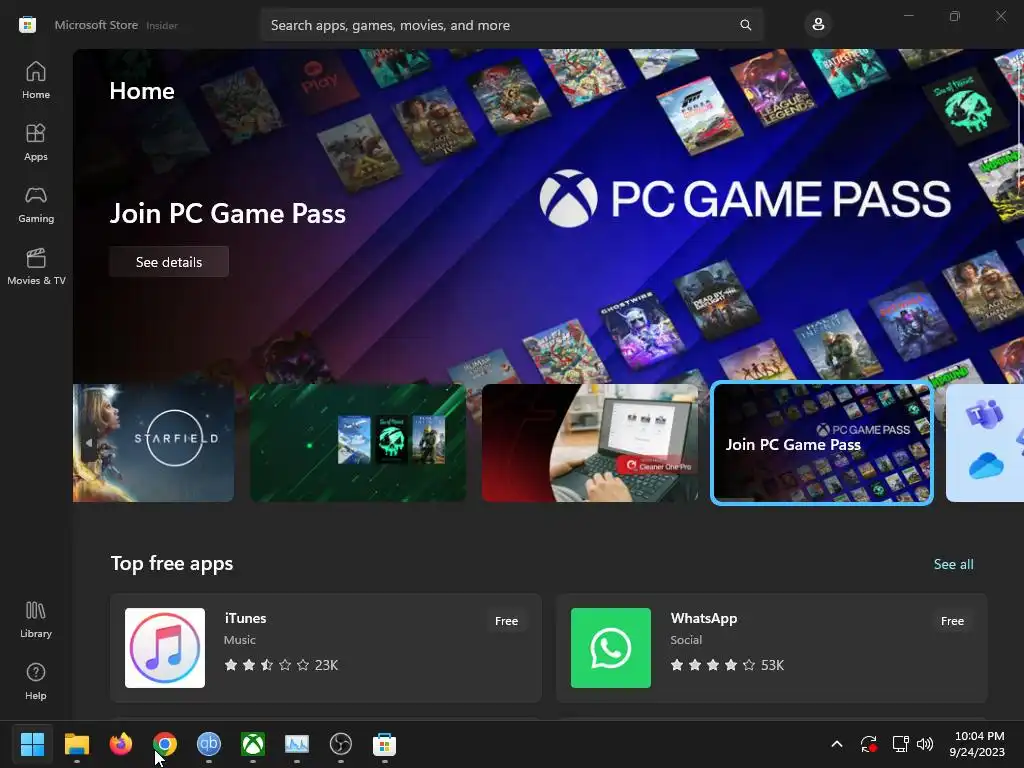Open the Library in sidebar
This screenshot has width=1024, height=768.
pos(36,620)
